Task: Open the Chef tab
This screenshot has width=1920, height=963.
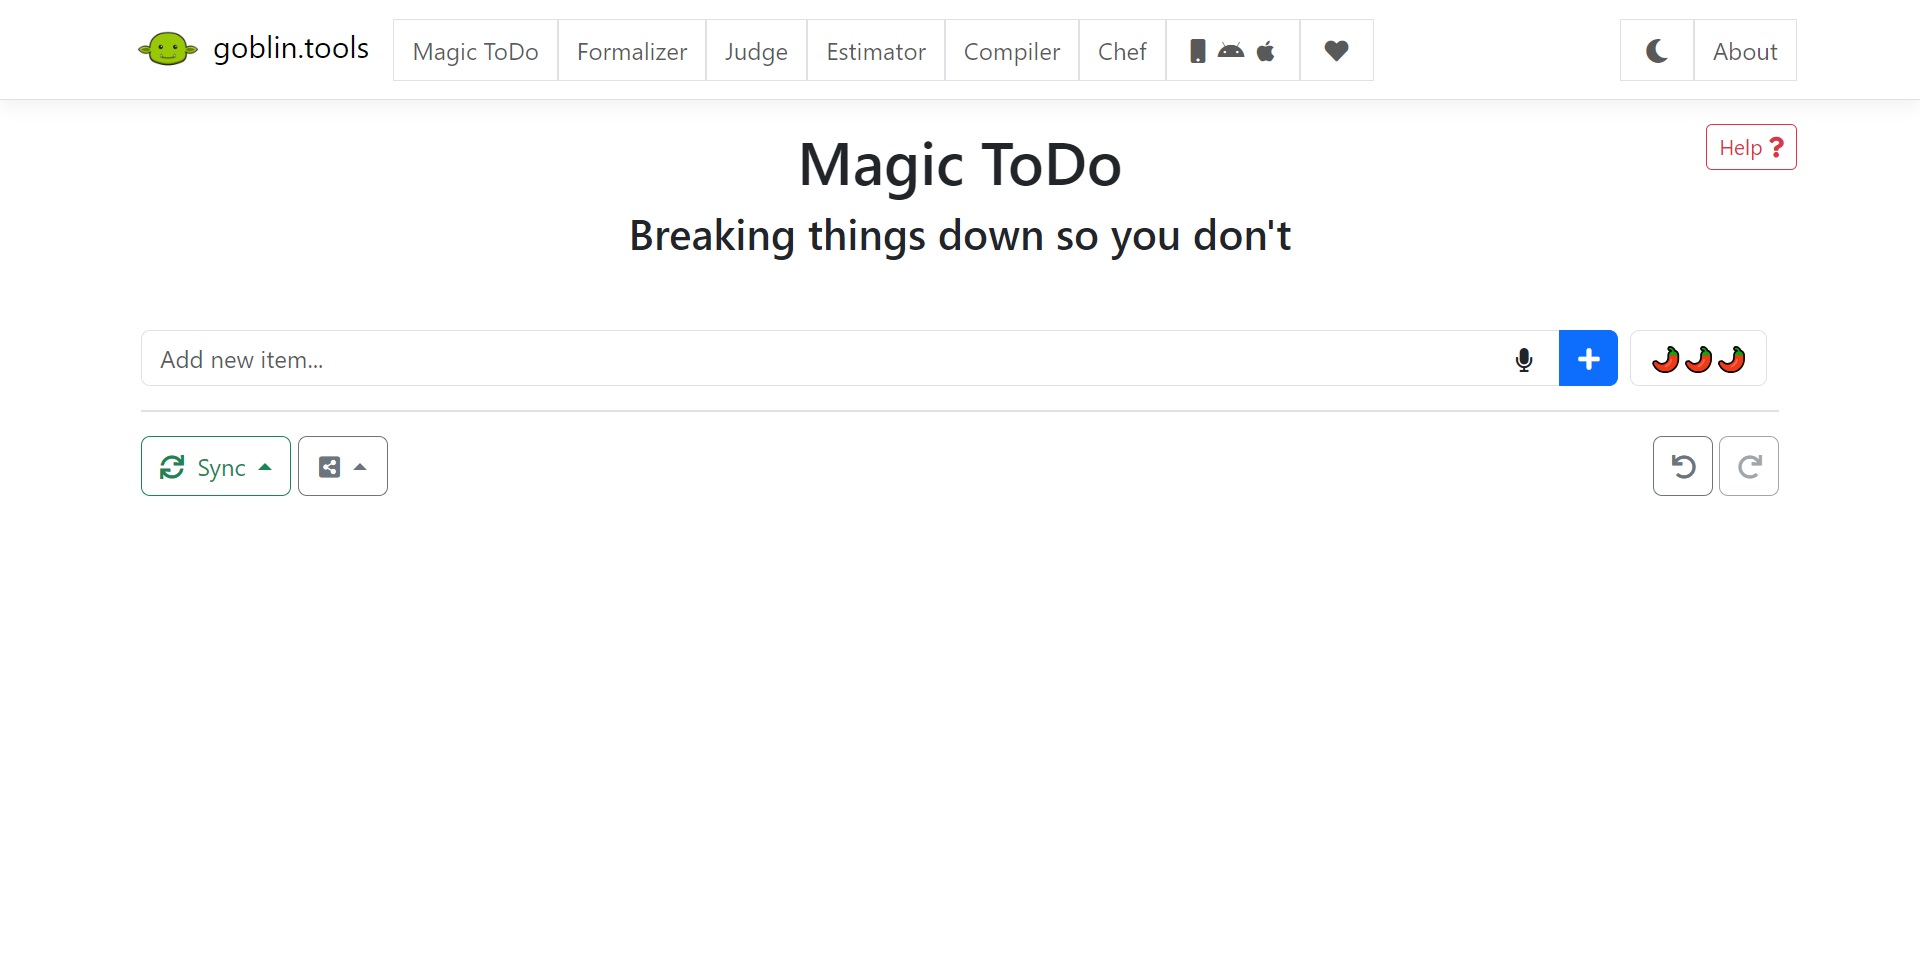Action: coord(1122,51)
